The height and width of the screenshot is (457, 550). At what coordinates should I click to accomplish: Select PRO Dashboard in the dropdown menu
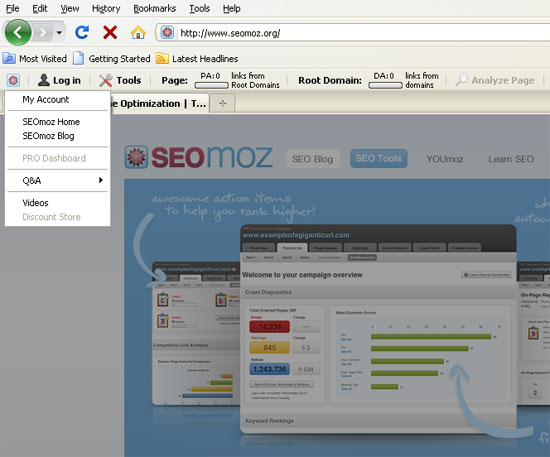(x=58, y=158)
